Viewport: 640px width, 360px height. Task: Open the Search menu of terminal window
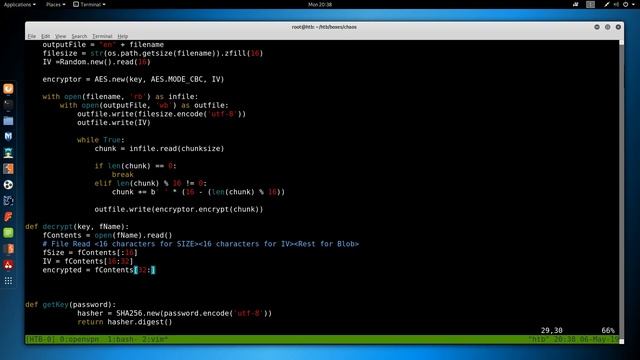(79, 36)
